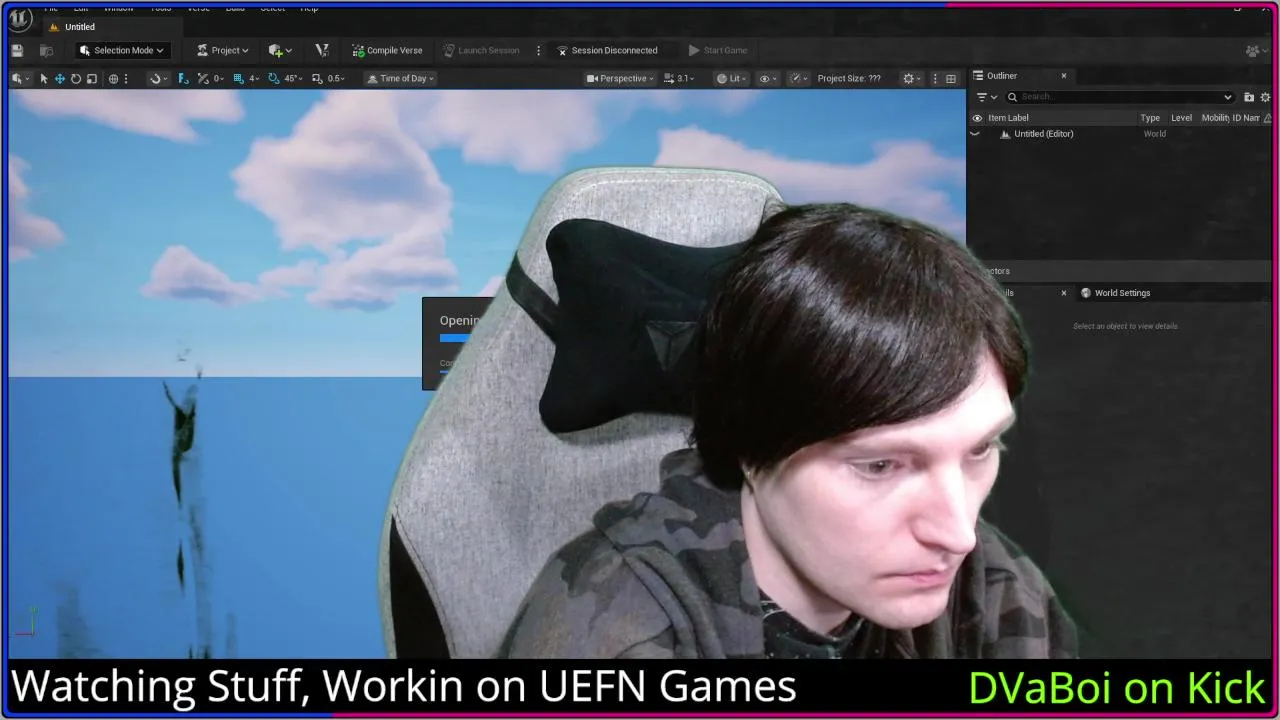Open the Outliner filter dropdown

click(986, 97)
